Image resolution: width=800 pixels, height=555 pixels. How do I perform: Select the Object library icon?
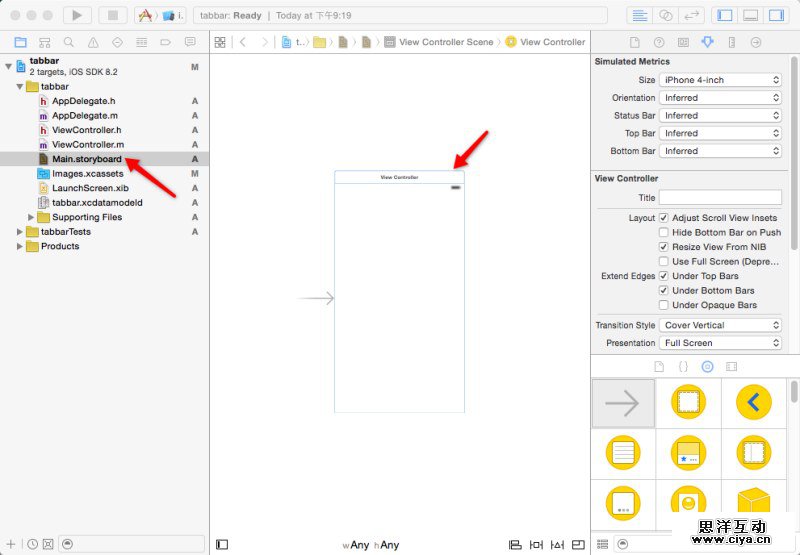pos(707,367)
